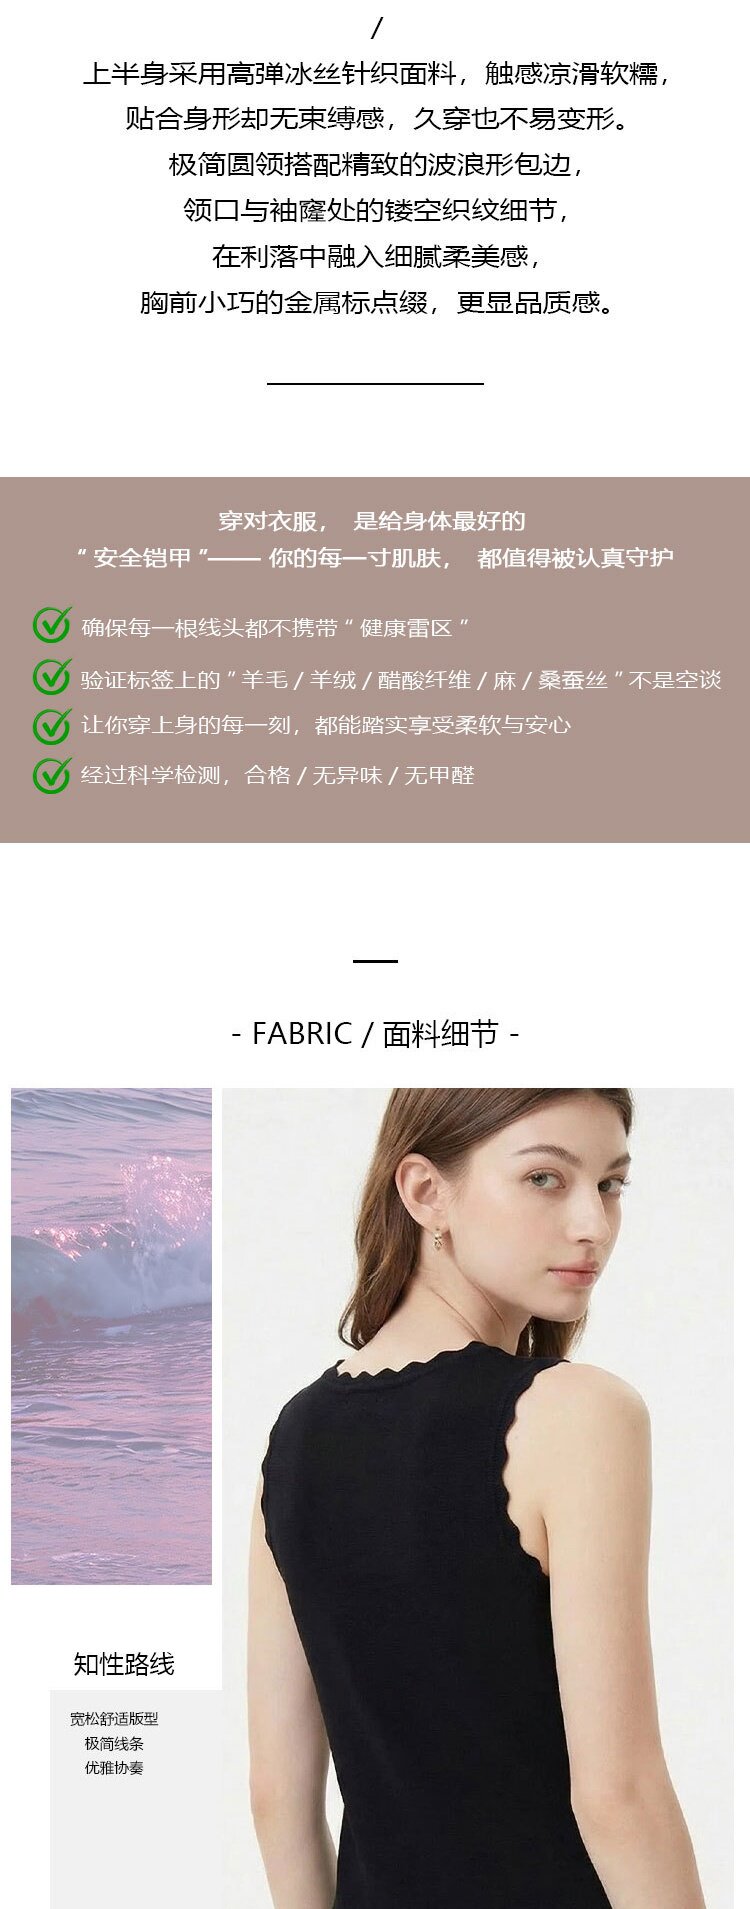Click the 极简圆领搭配精致的波浪形包边 line

coord(375,165)
